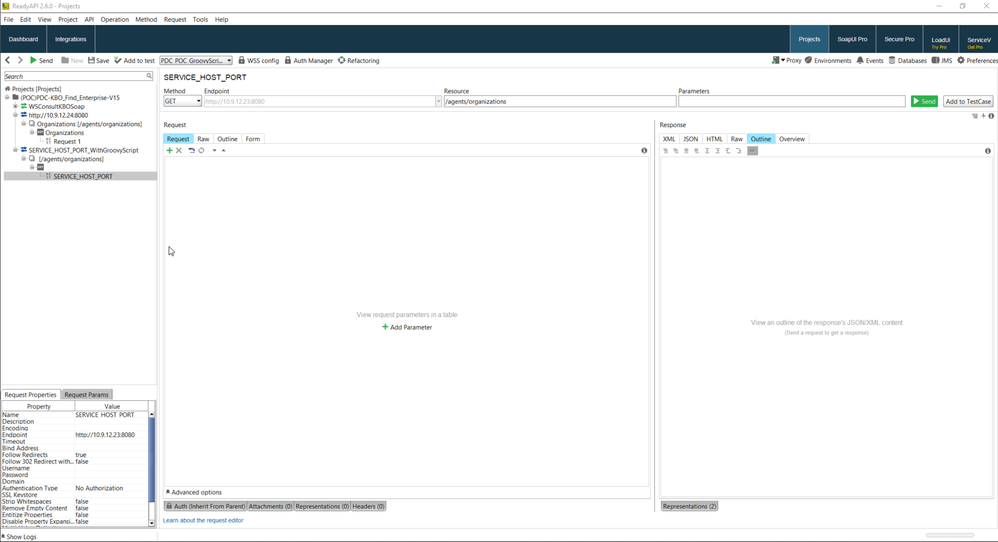Open the Method GET dropdown
The height and width of the screenshot is (542, 998).
(182, 101)
